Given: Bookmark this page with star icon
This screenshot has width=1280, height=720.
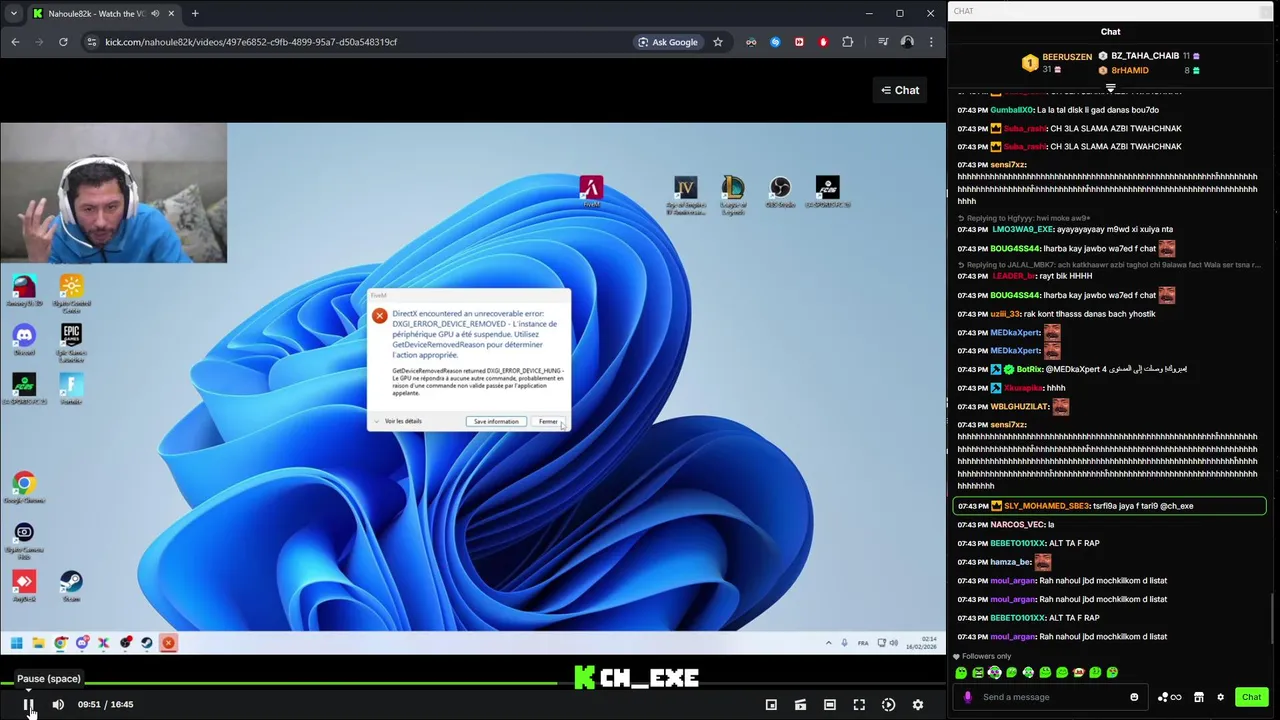Looking at the screenshot, I should coord(718,42).
